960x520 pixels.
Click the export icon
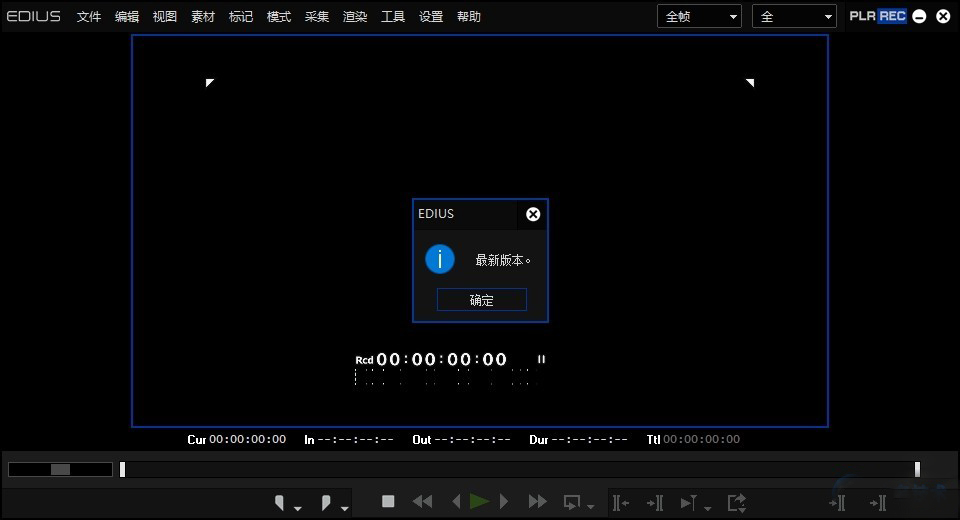pos(737,503)
